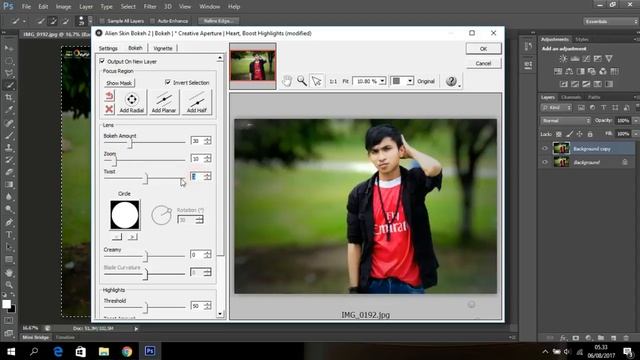Open Microsoft Edge from the taskbar
Viewport: 640px width, 360px height.
tap(58, 351)
